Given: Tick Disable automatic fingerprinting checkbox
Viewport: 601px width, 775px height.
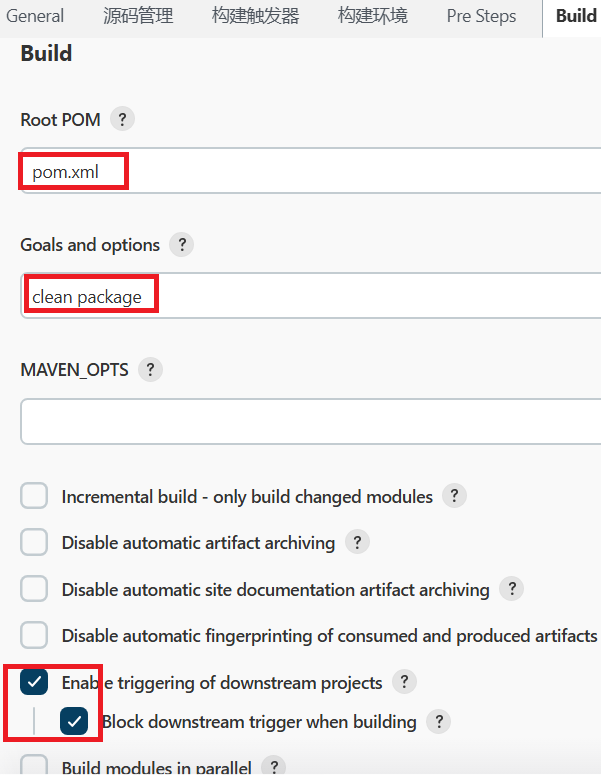Looking at the screenshot, I should 35,635.
